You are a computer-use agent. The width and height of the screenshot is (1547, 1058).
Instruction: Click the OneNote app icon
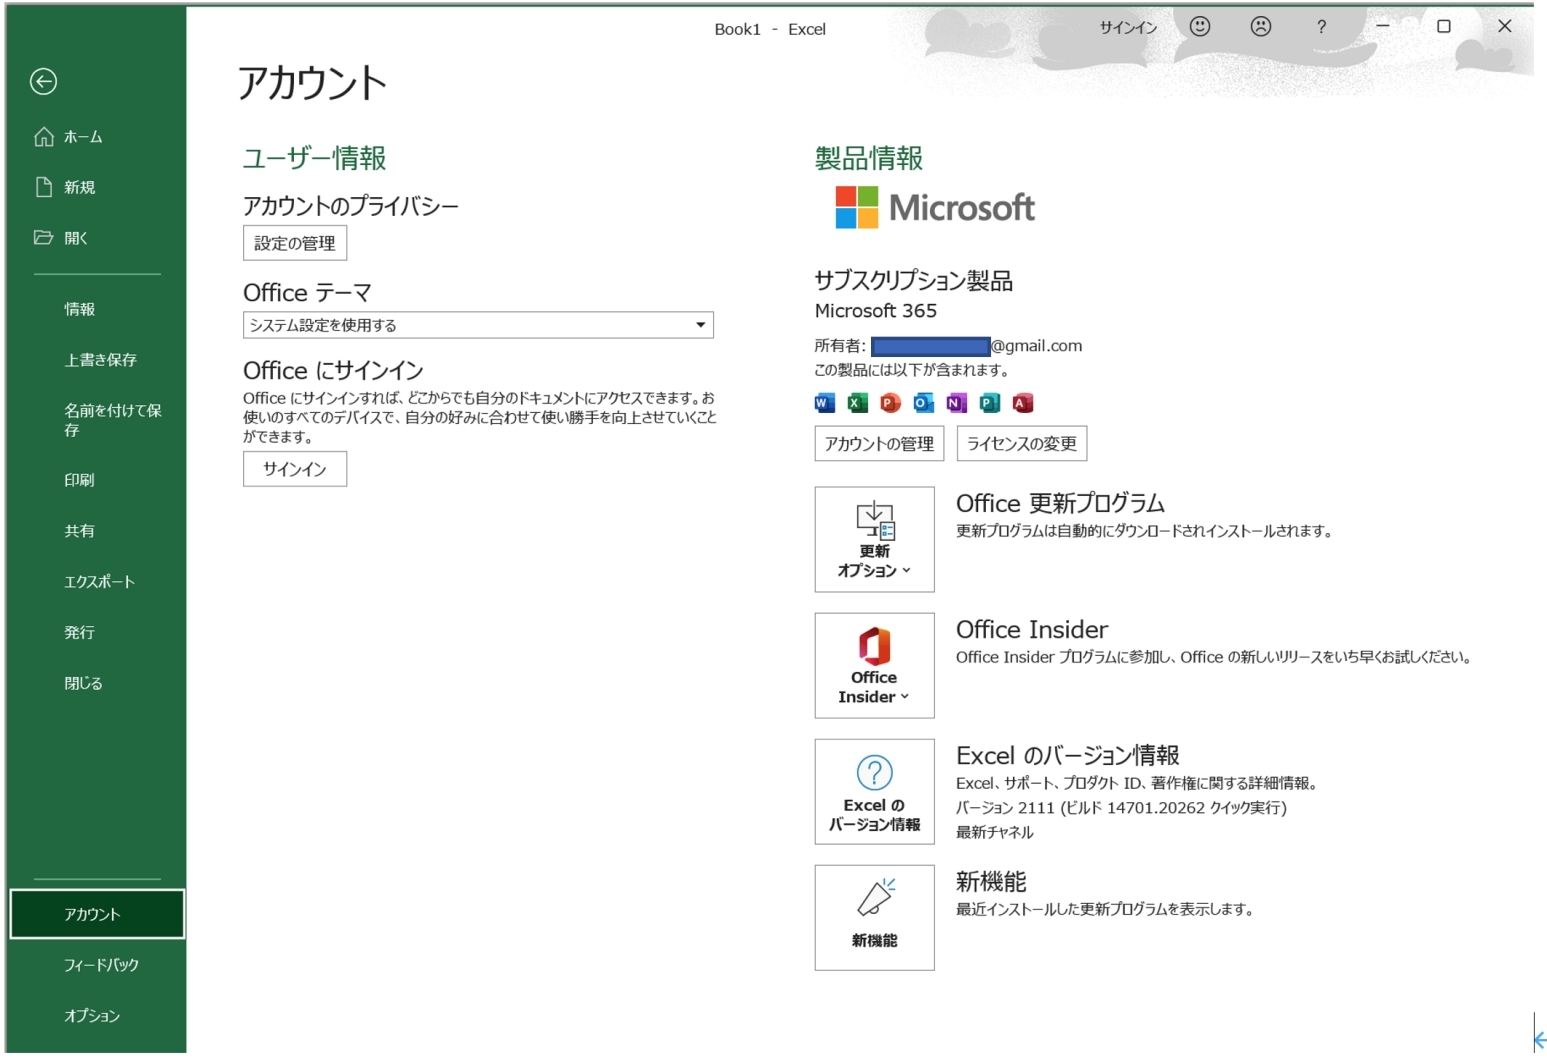956,403
